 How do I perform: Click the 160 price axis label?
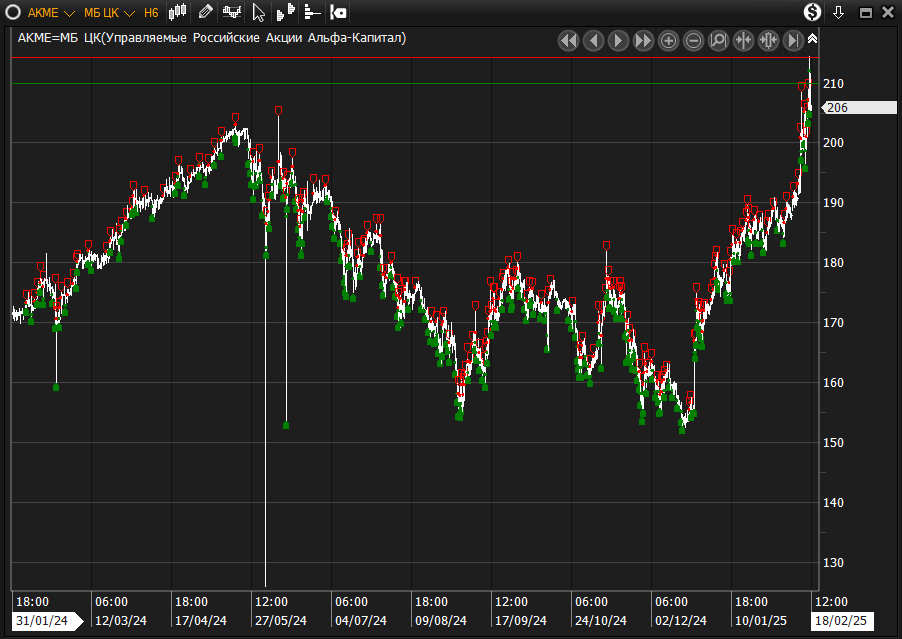[x=834, y=383]
